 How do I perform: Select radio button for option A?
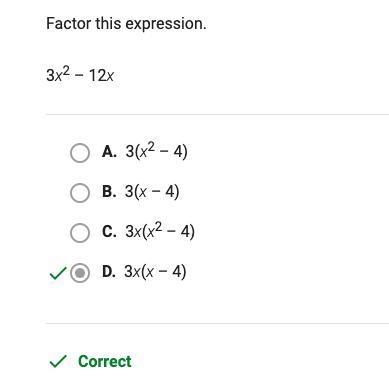(80, 153)
